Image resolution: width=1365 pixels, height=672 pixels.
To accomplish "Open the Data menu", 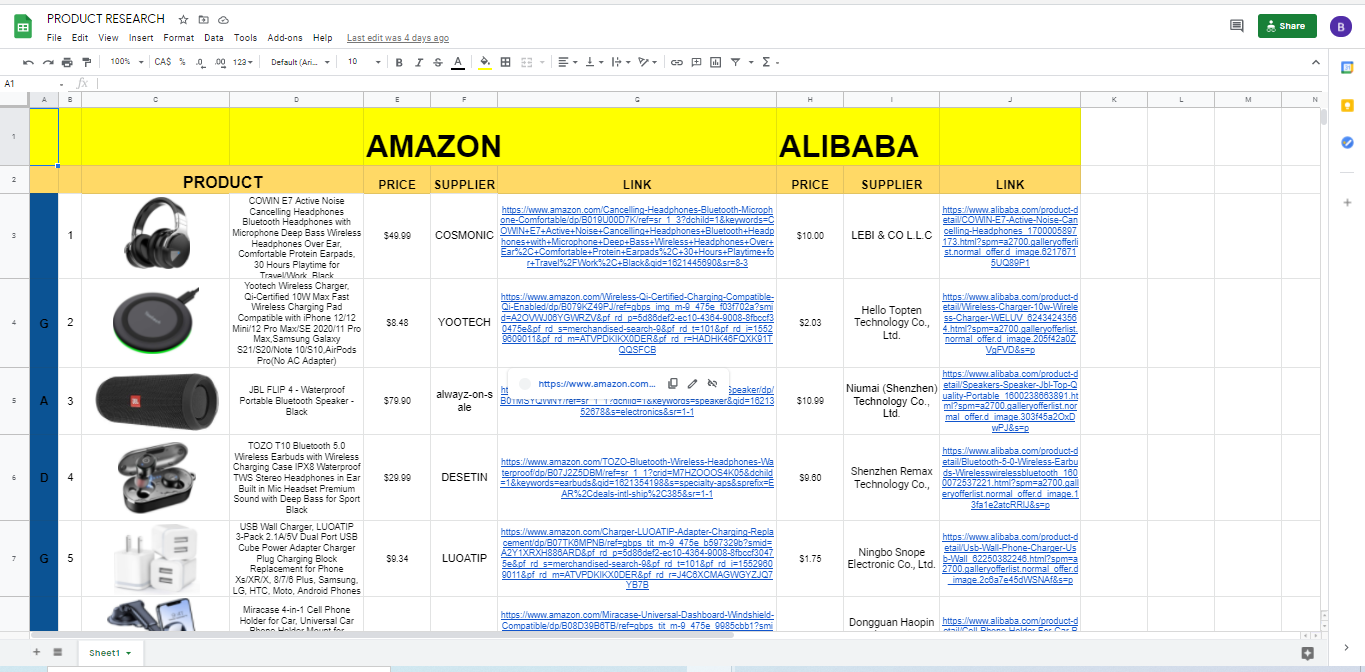I will (214, 38).
